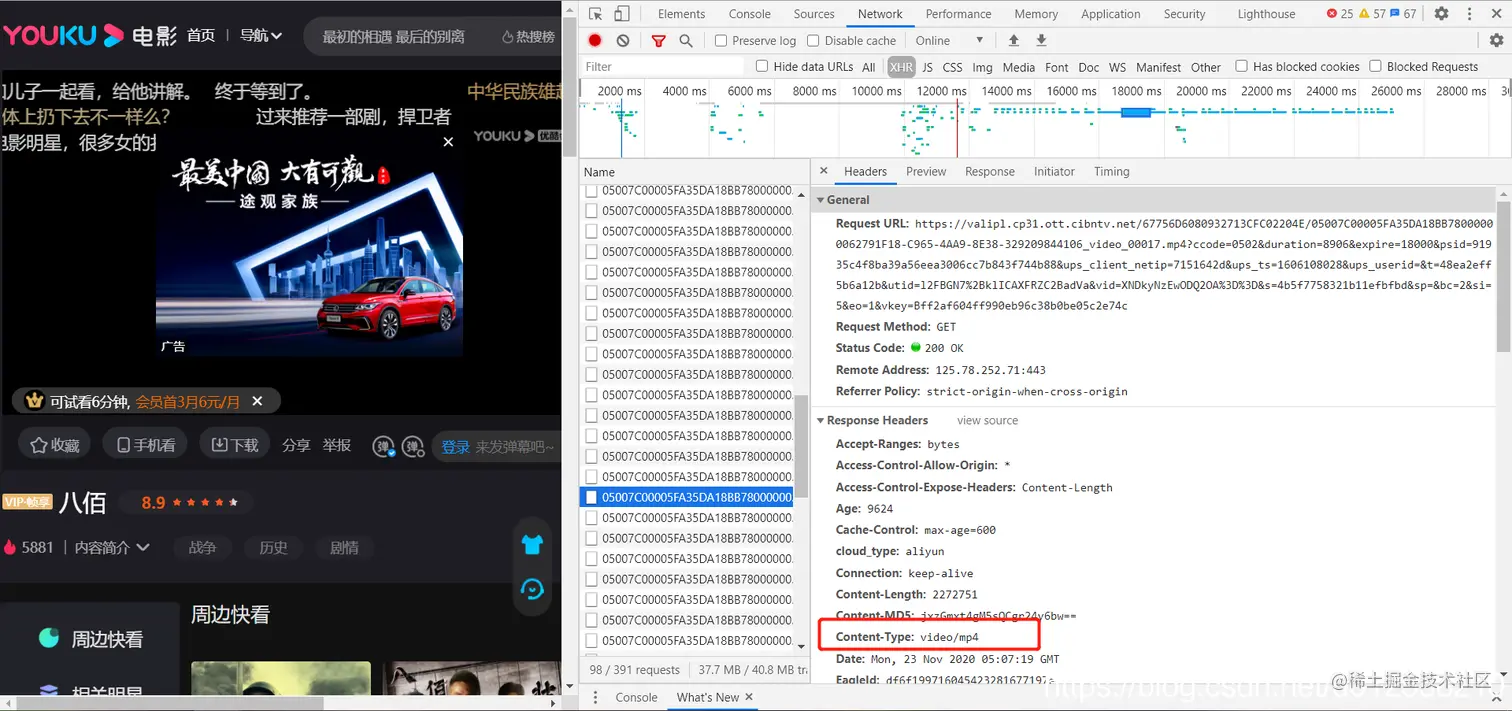
Task: Collapse the General section
Action: click(x=821, y=200)
